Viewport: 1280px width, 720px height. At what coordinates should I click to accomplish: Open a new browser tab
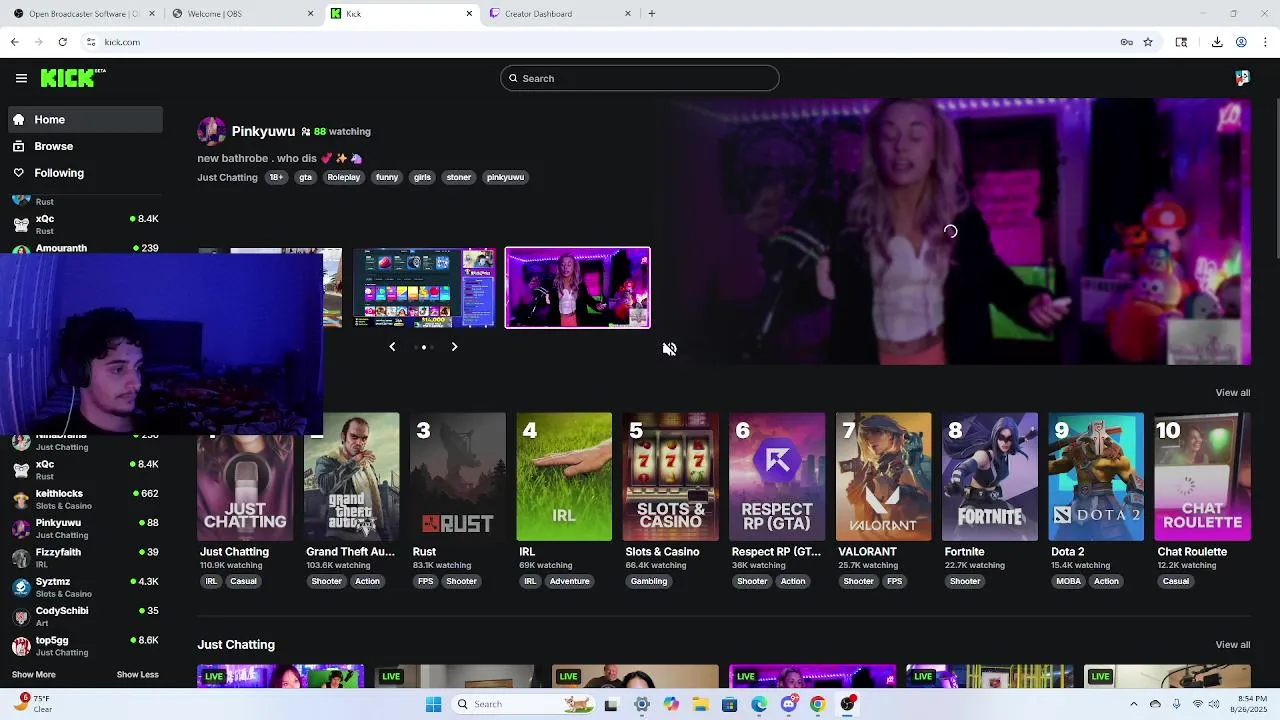pos(651,14)
